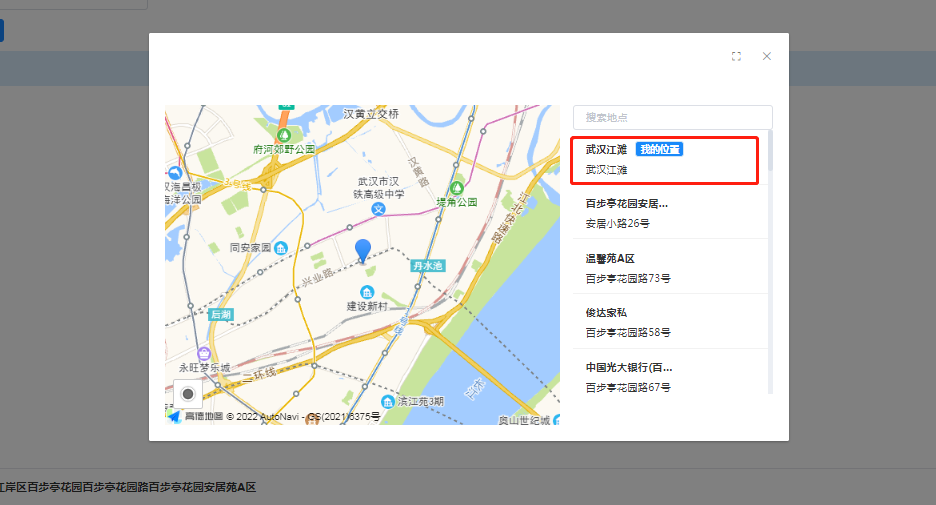
Task: Click the 府河郊野公园 park icon
Action: pos(284,133)
